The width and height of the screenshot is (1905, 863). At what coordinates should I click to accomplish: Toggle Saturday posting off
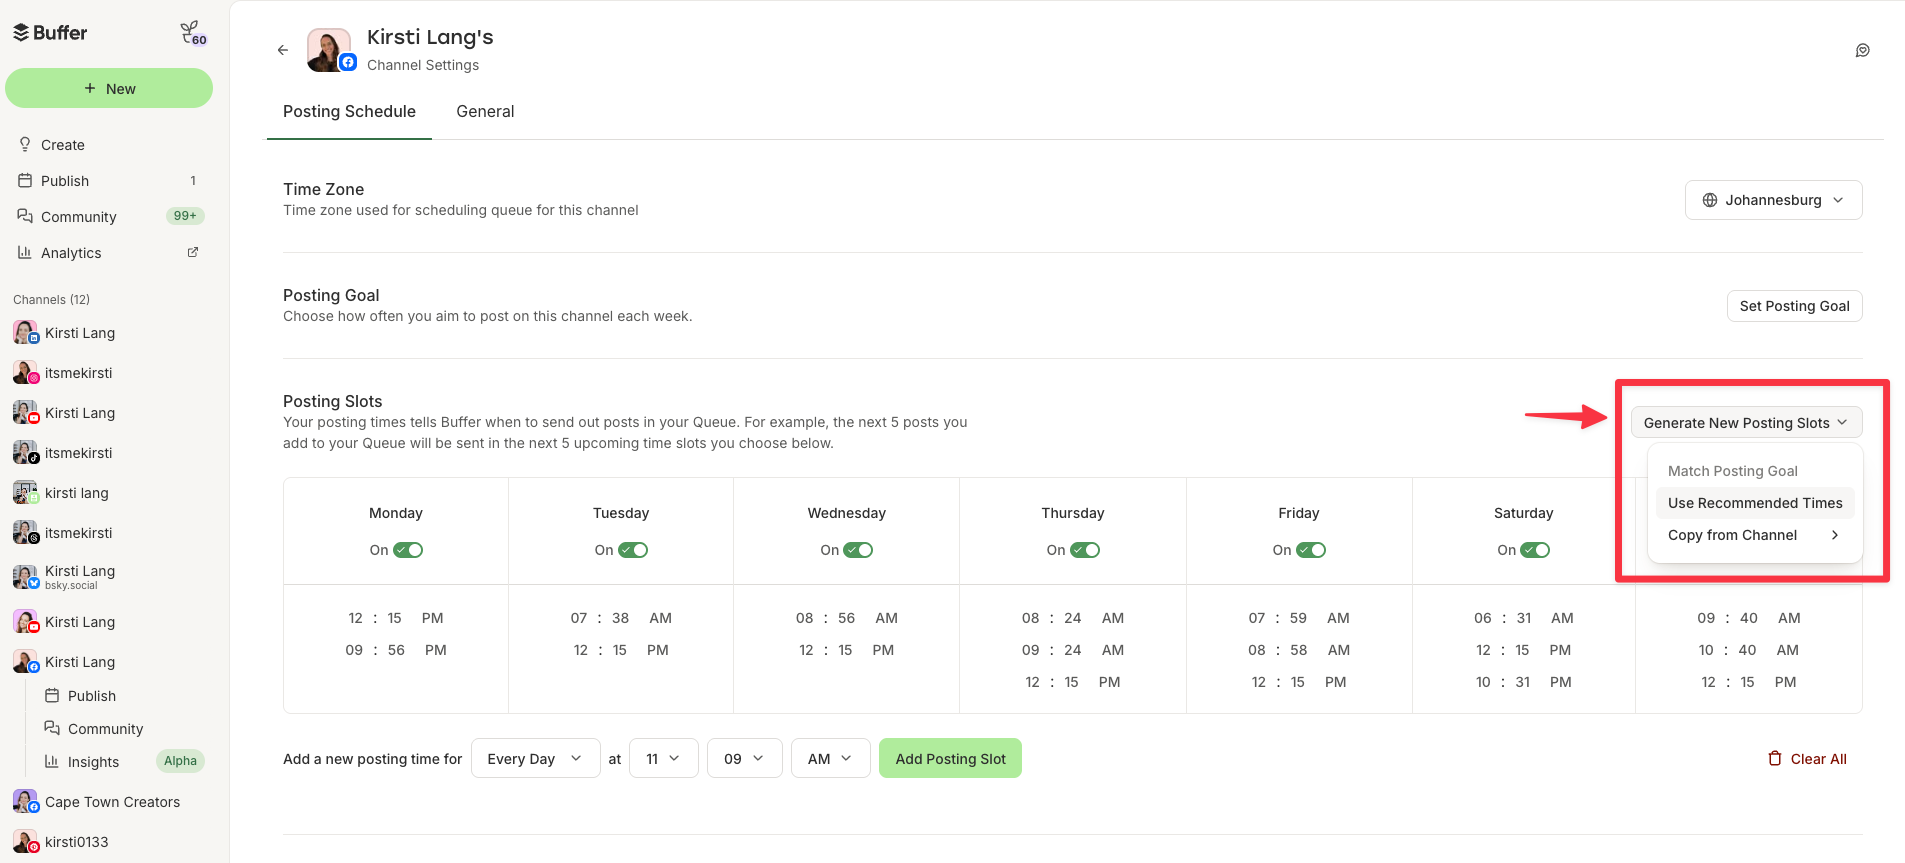click(1538, 549)
